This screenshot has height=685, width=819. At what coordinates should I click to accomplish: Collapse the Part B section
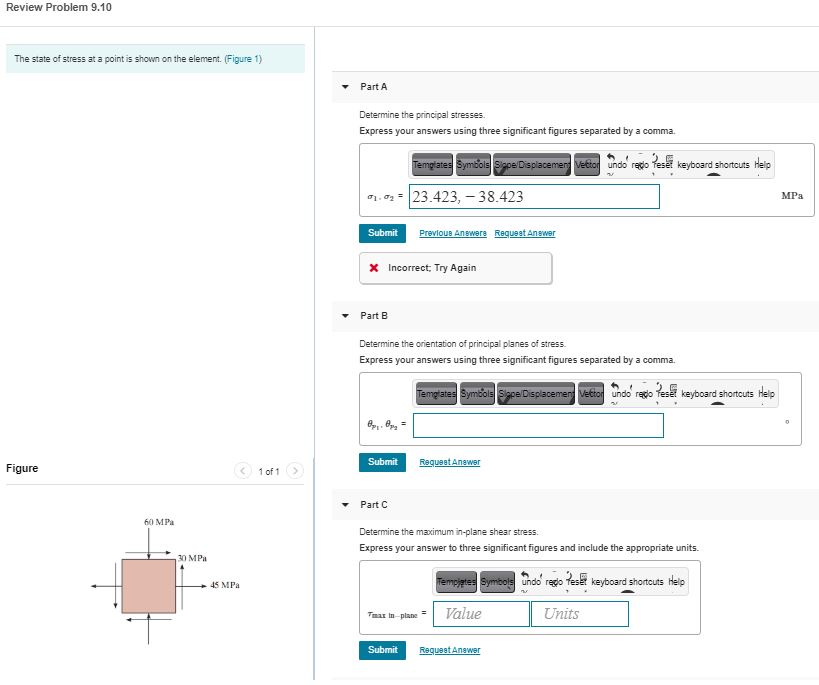pyautogui.click(x=345, y=316)
